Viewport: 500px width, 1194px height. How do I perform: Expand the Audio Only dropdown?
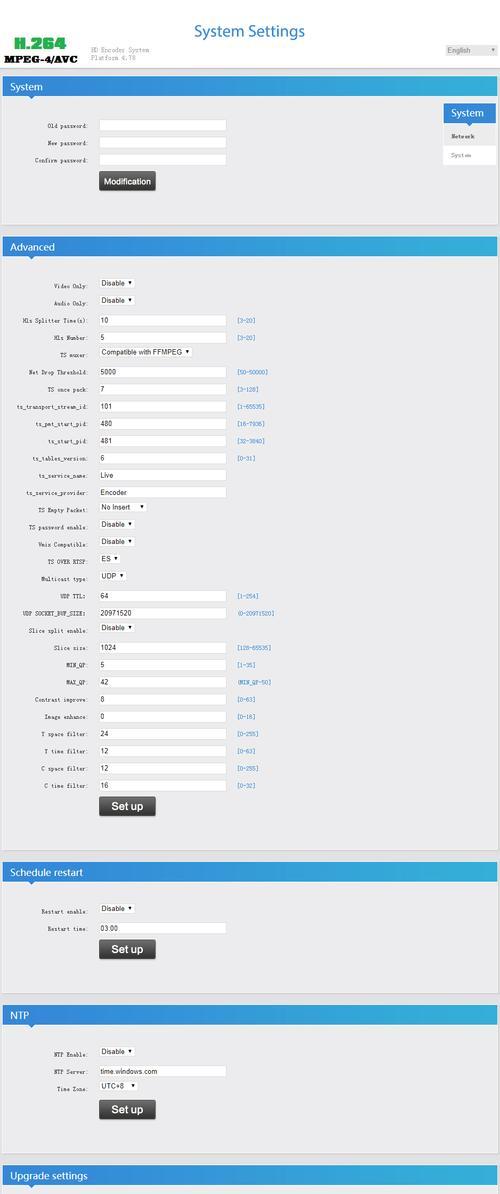point(116,301)
